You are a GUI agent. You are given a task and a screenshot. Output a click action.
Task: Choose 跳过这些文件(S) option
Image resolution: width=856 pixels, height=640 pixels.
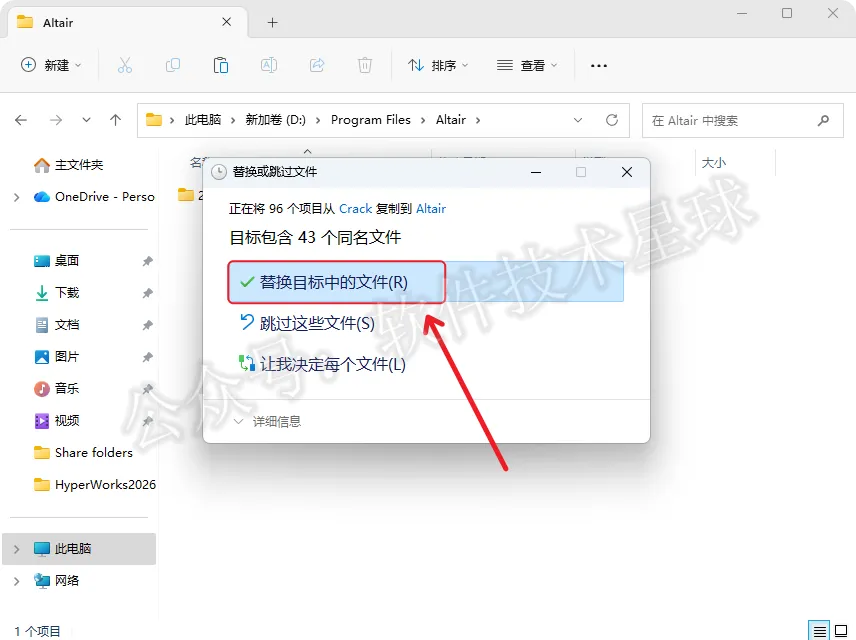coord(307,323)
